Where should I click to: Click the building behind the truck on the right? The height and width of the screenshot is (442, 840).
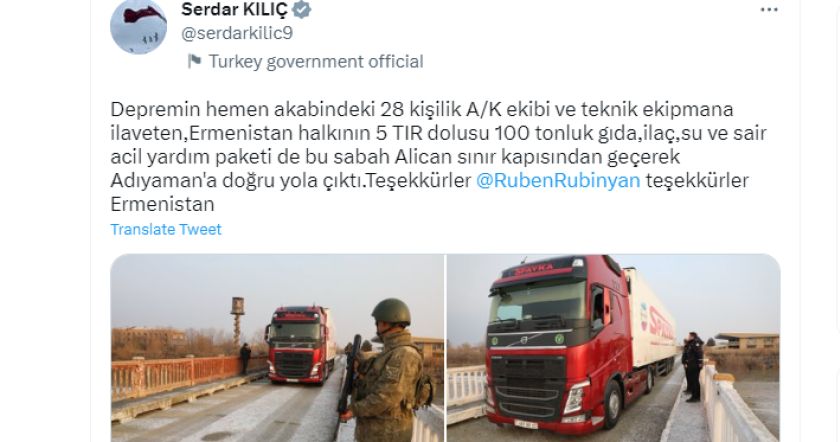(746, 341)
